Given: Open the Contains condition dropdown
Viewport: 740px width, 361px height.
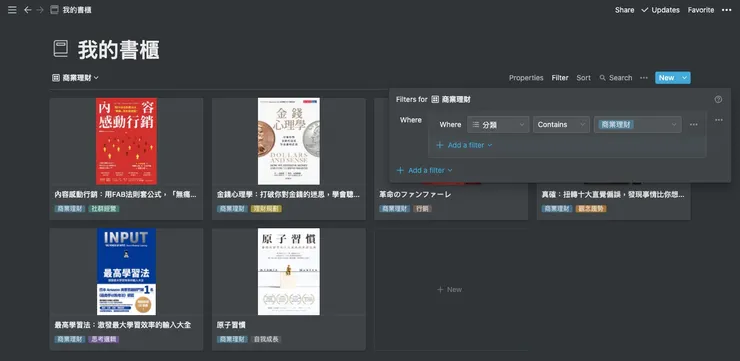Looking at the screenshot, I should pos(561,125).
